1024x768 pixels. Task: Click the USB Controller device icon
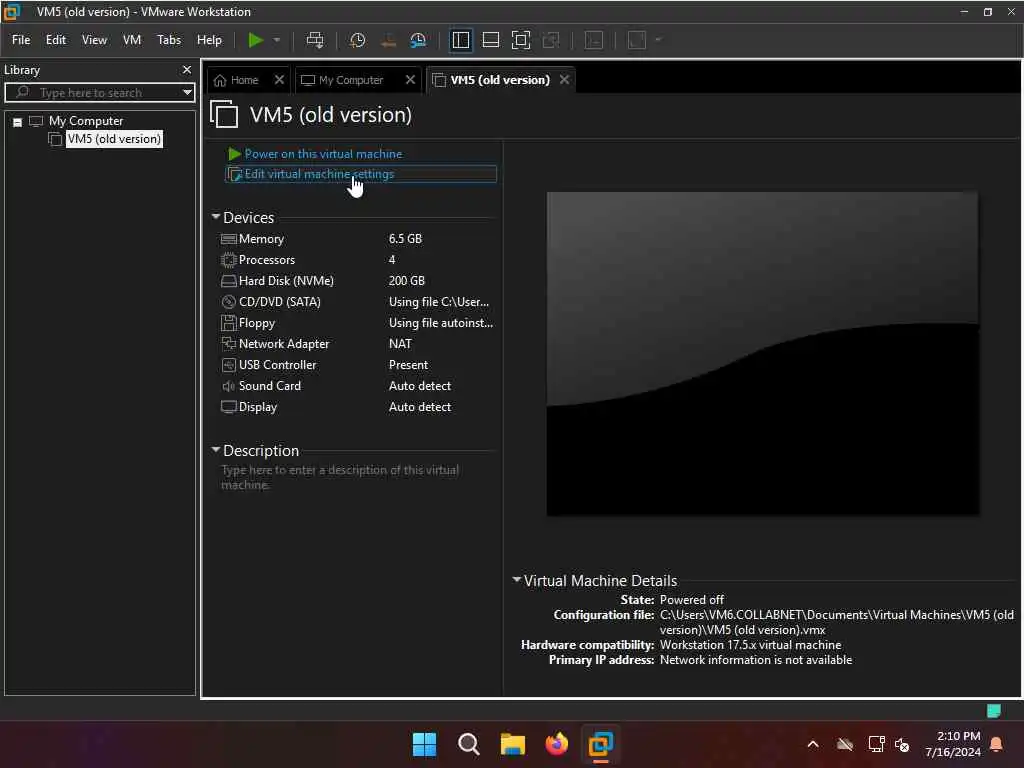(229, 364)
